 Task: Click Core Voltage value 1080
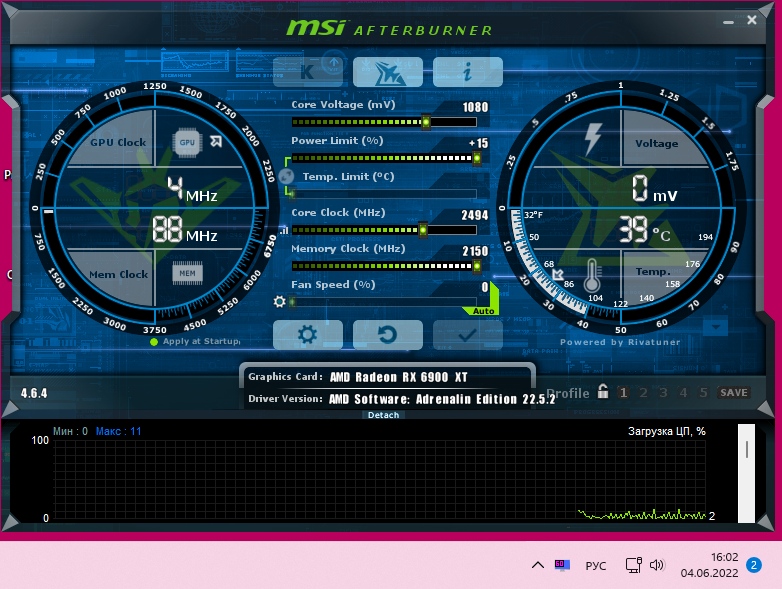pyautogui.click(x=475, y=107)
